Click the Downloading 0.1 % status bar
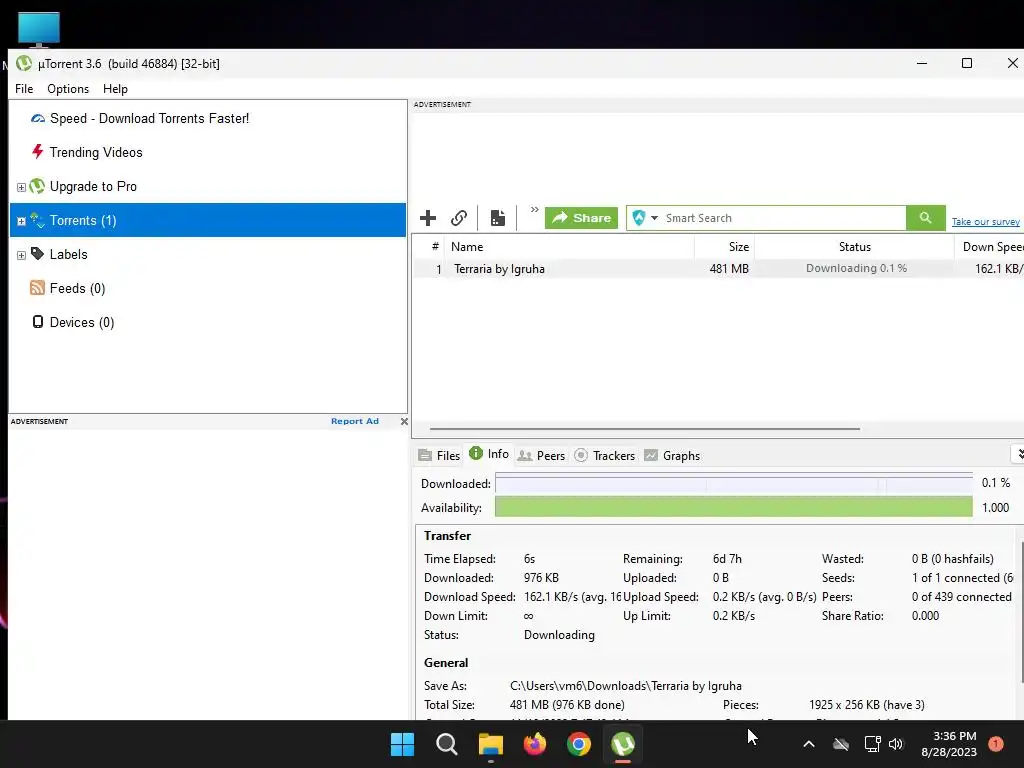The height and width of the screenshot is (768, 1024). 856,268
